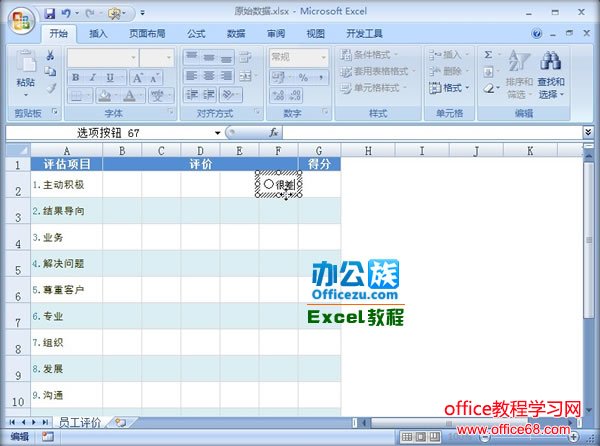Switch to the 插入 ribbon tab

pyautogui.click(x=98, y=34)
